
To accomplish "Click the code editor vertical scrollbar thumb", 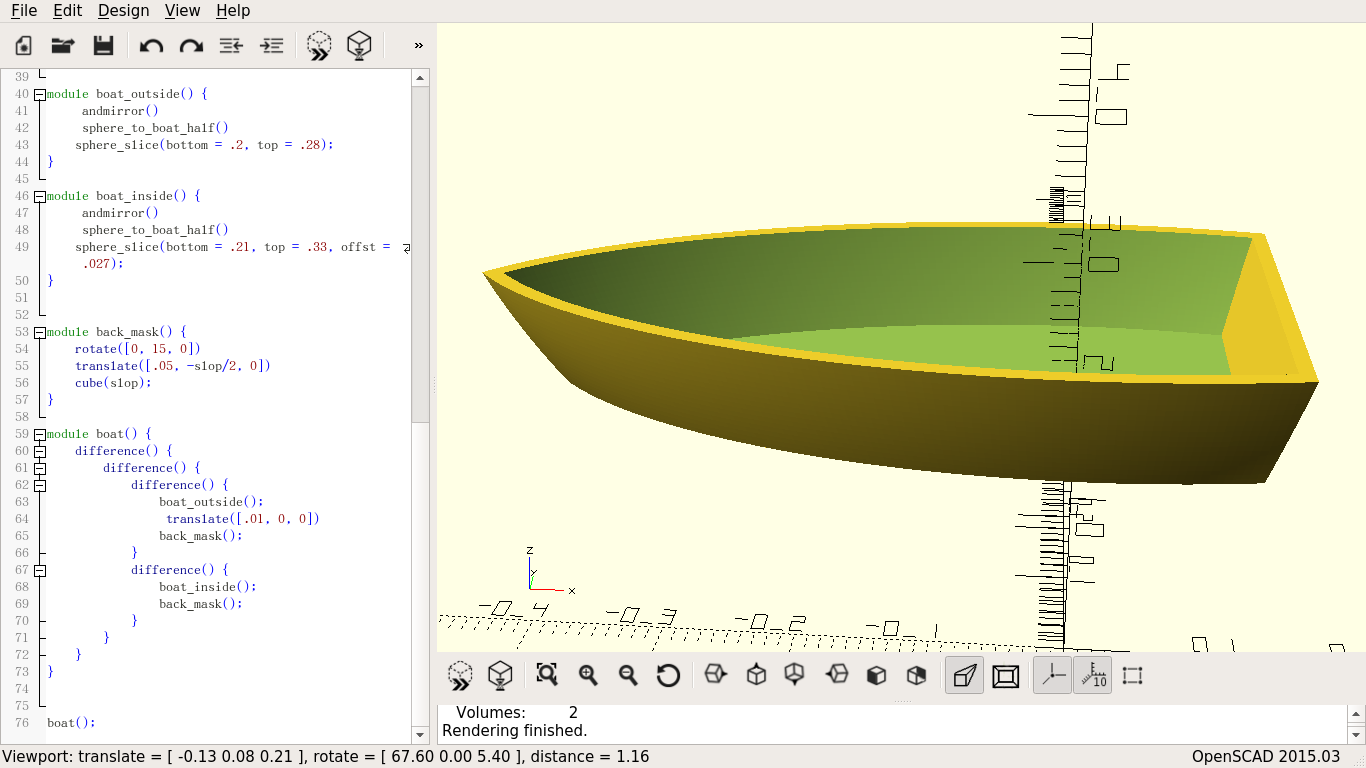I will click(x=421, y=254).
